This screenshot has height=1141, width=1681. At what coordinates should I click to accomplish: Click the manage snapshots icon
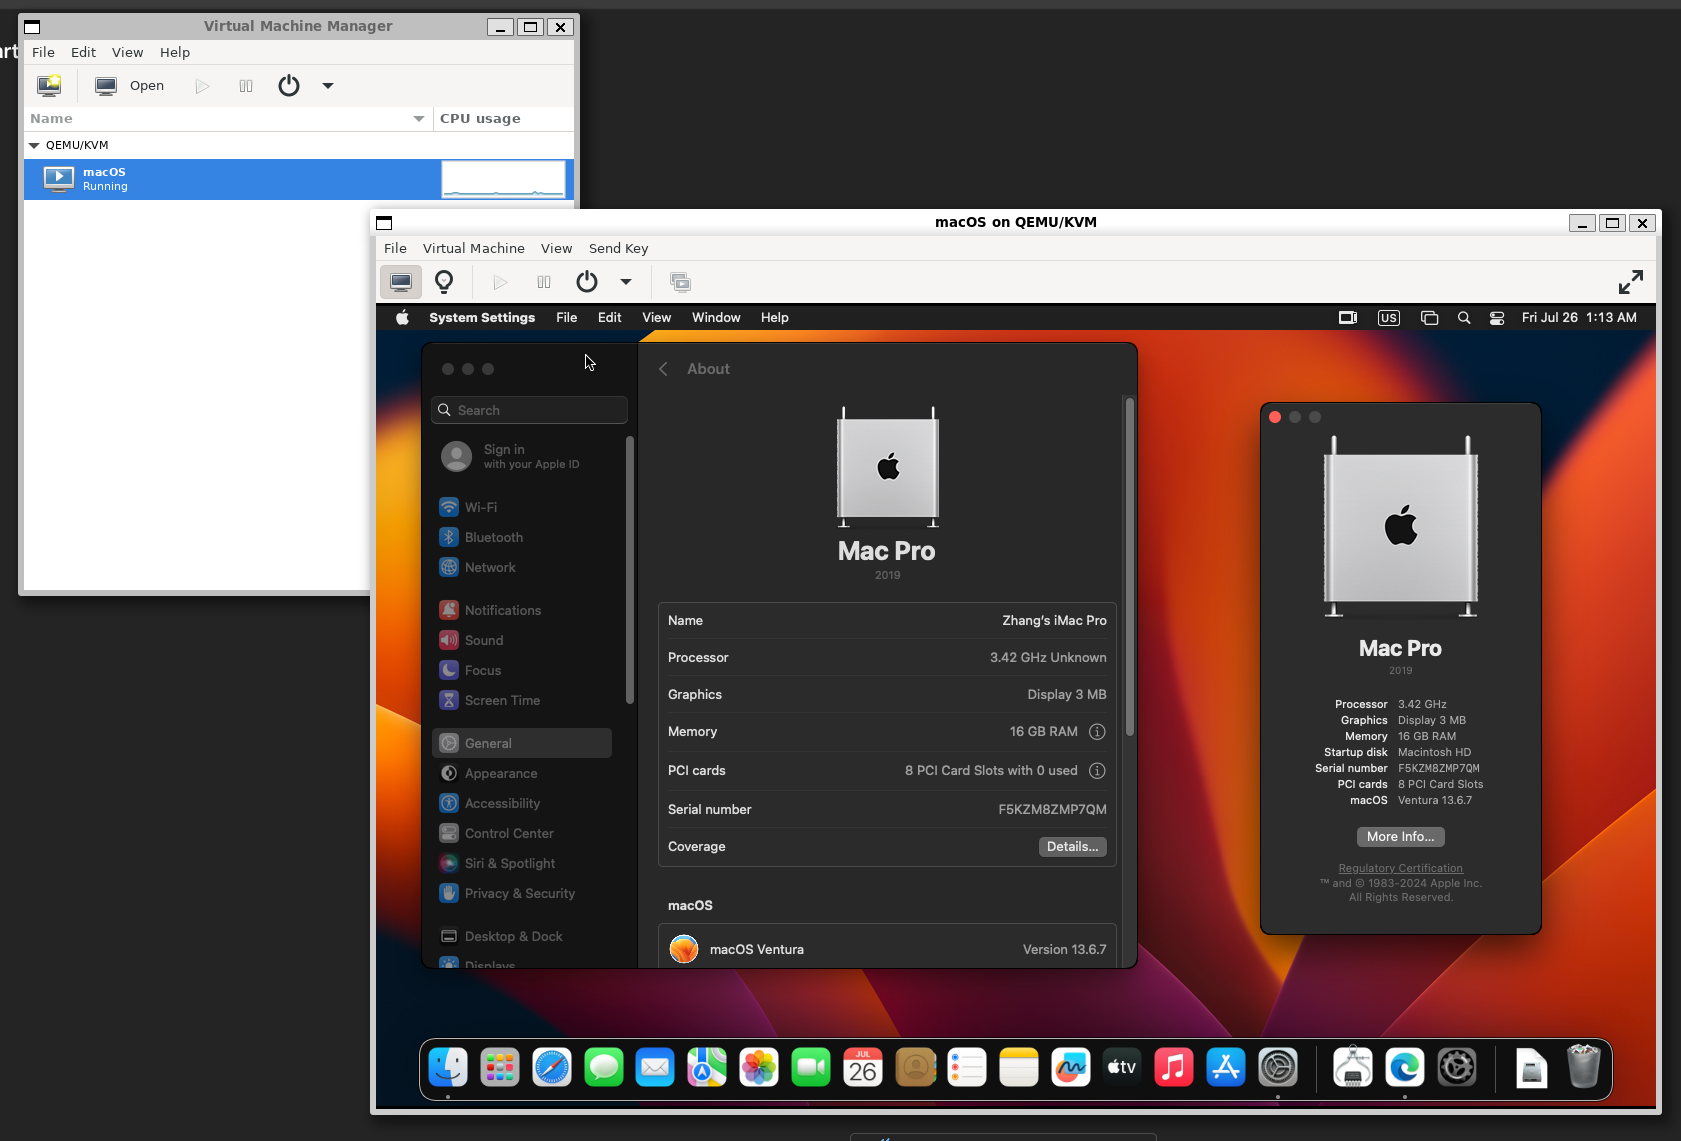pos(680,282)
